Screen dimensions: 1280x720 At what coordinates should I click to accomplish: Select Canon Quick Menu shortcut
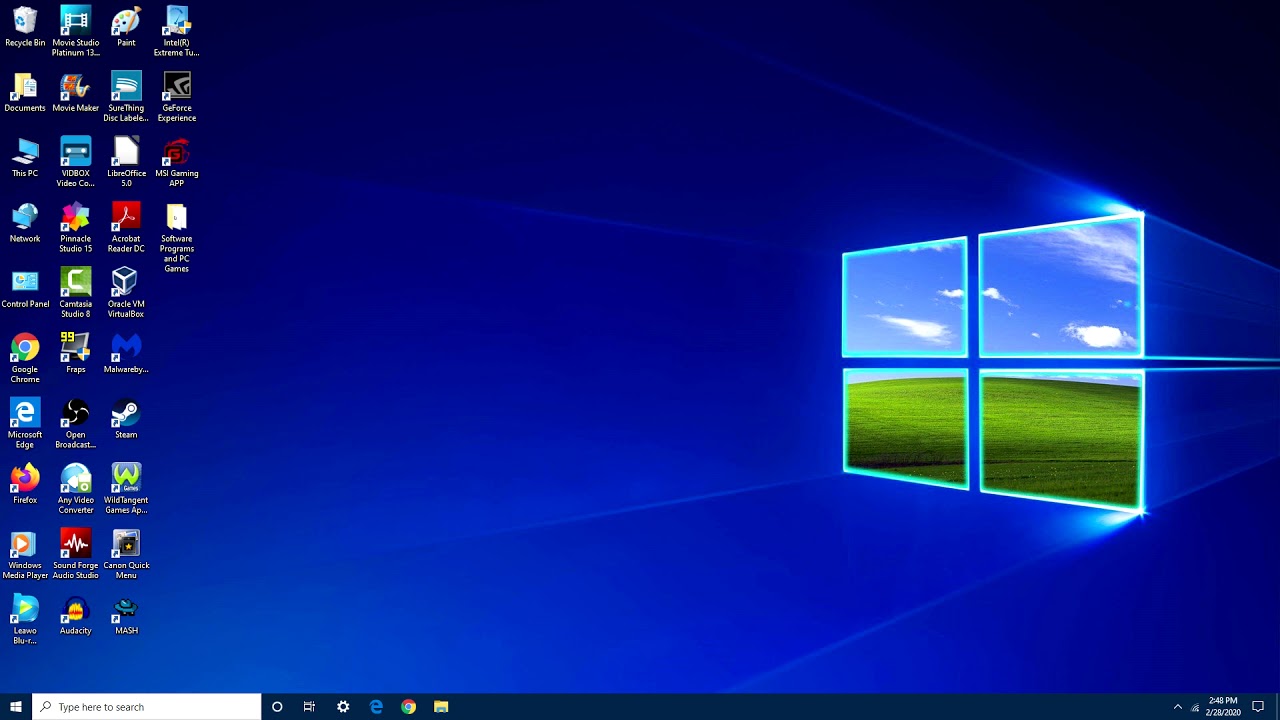(x=126, y=554)
